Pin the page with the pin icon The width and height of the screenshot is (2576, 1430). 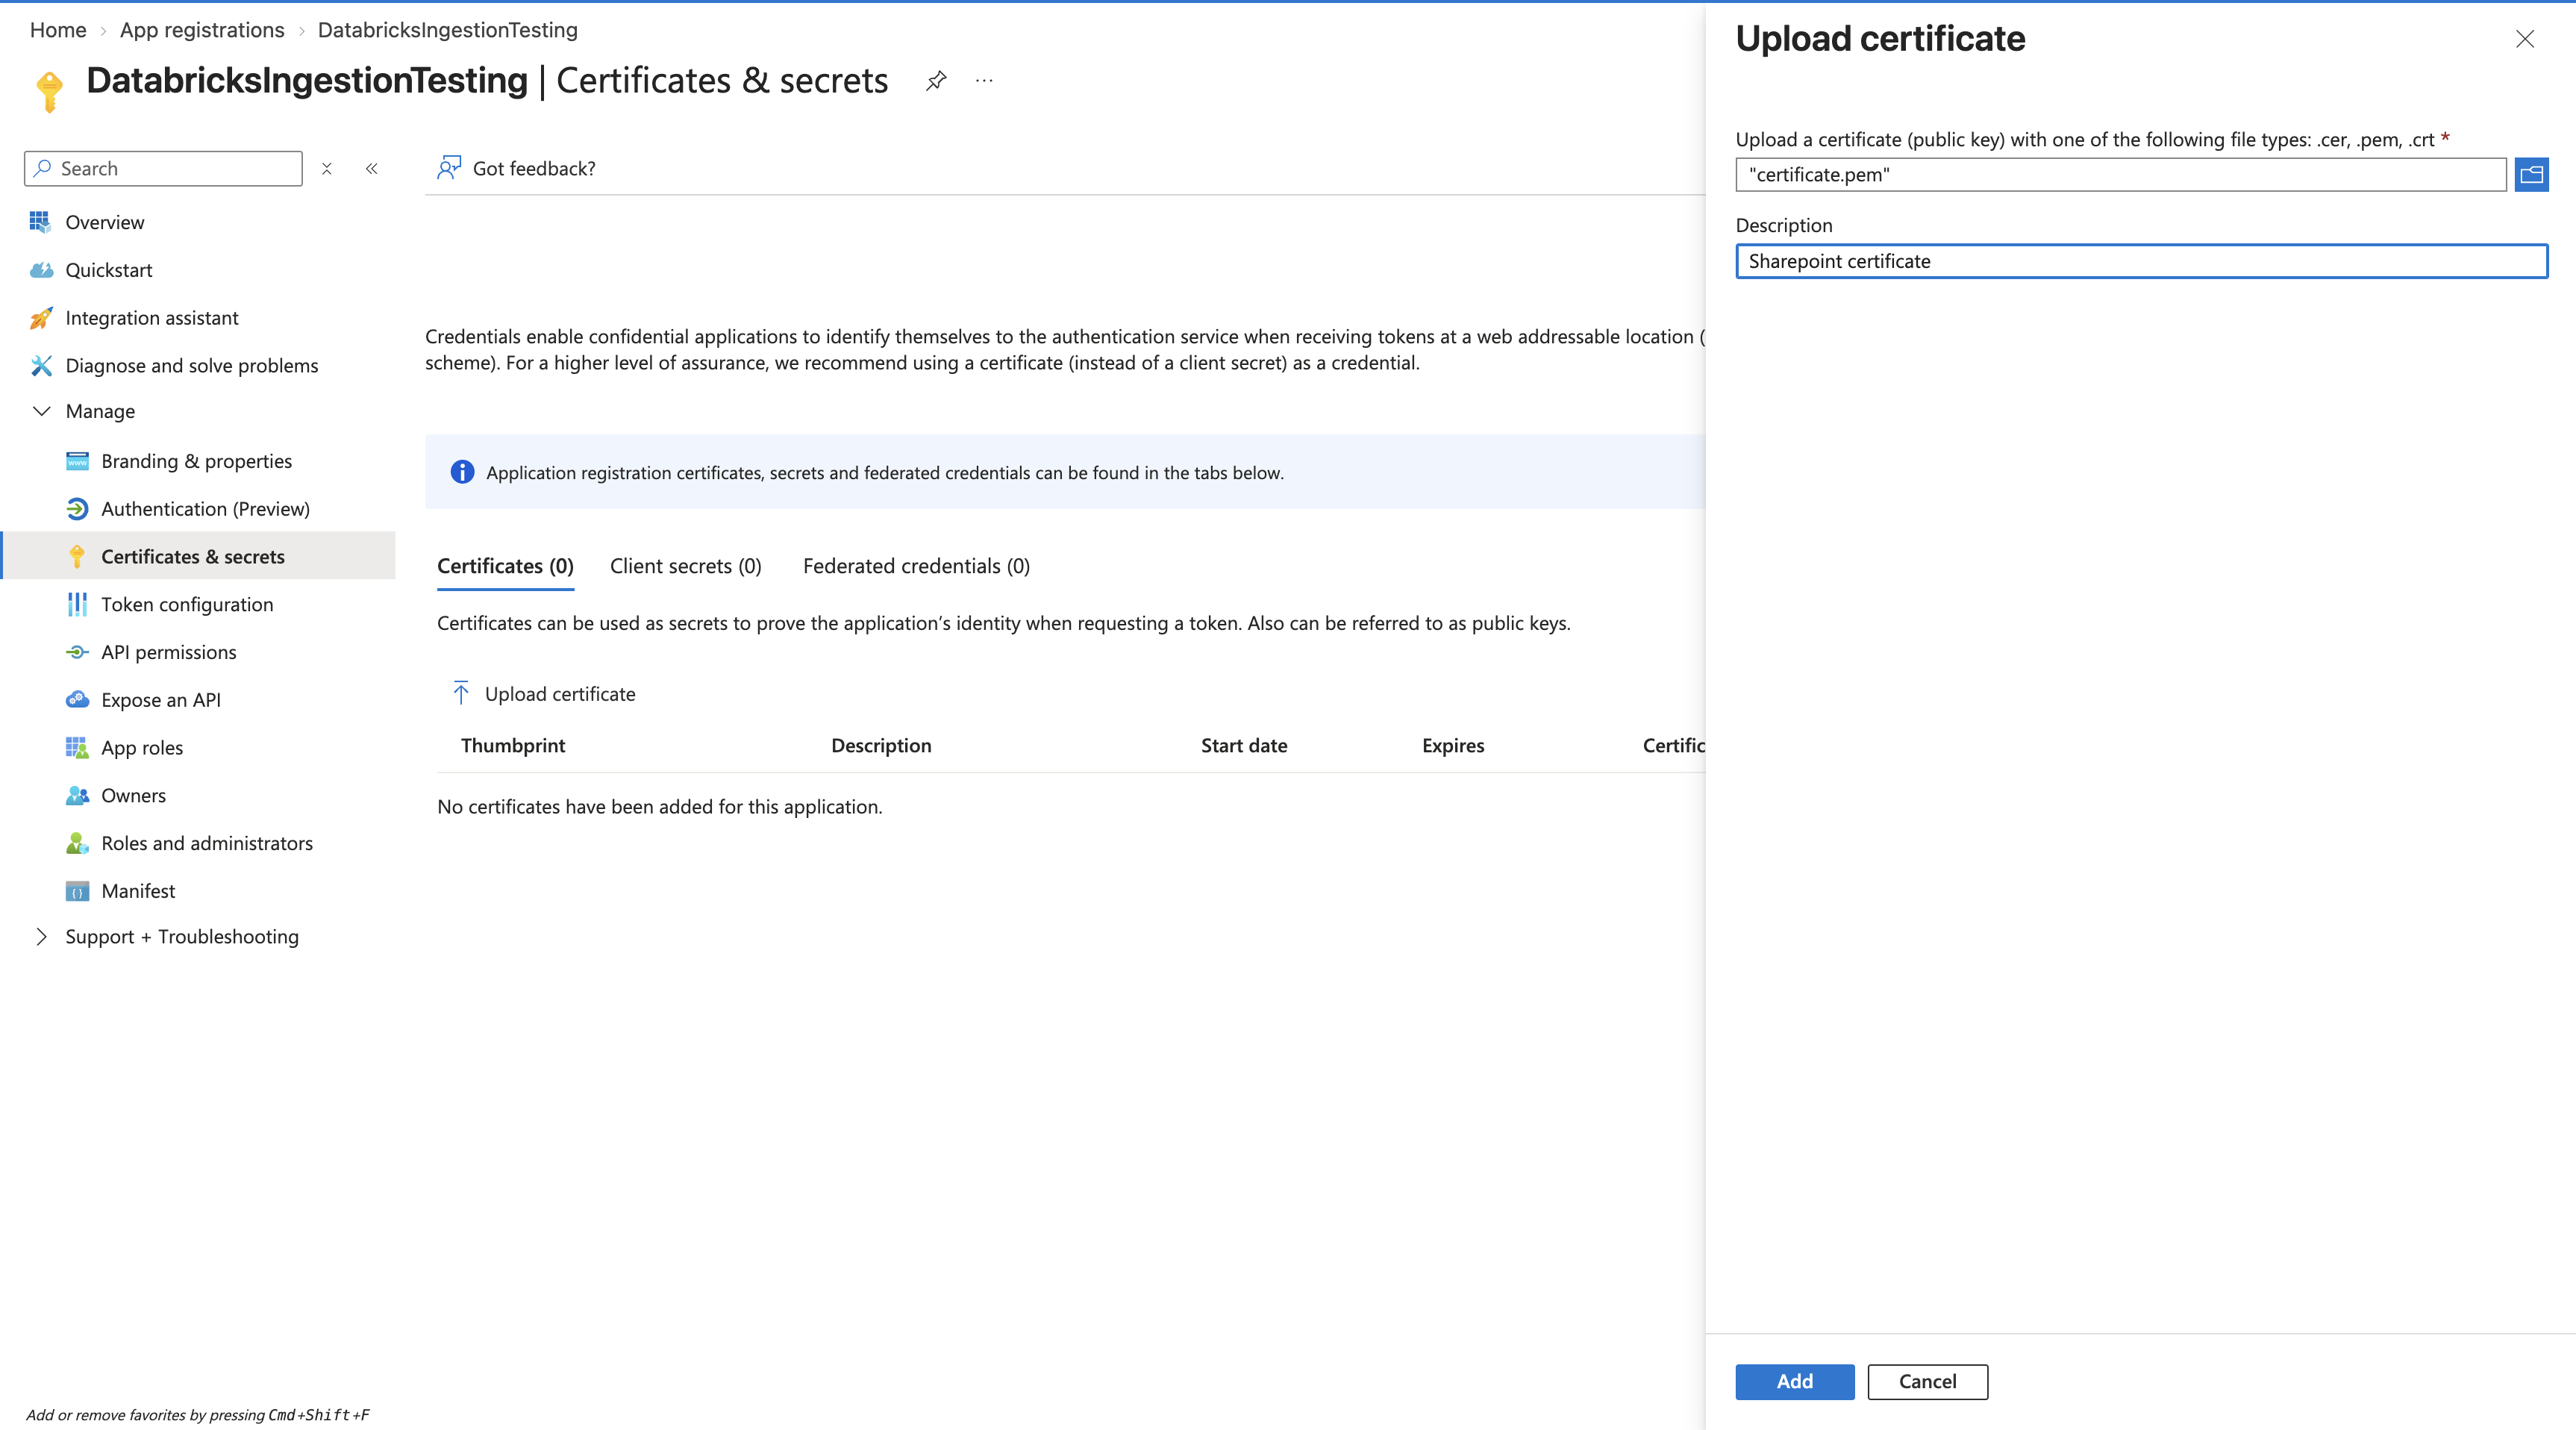pos(936,81)
